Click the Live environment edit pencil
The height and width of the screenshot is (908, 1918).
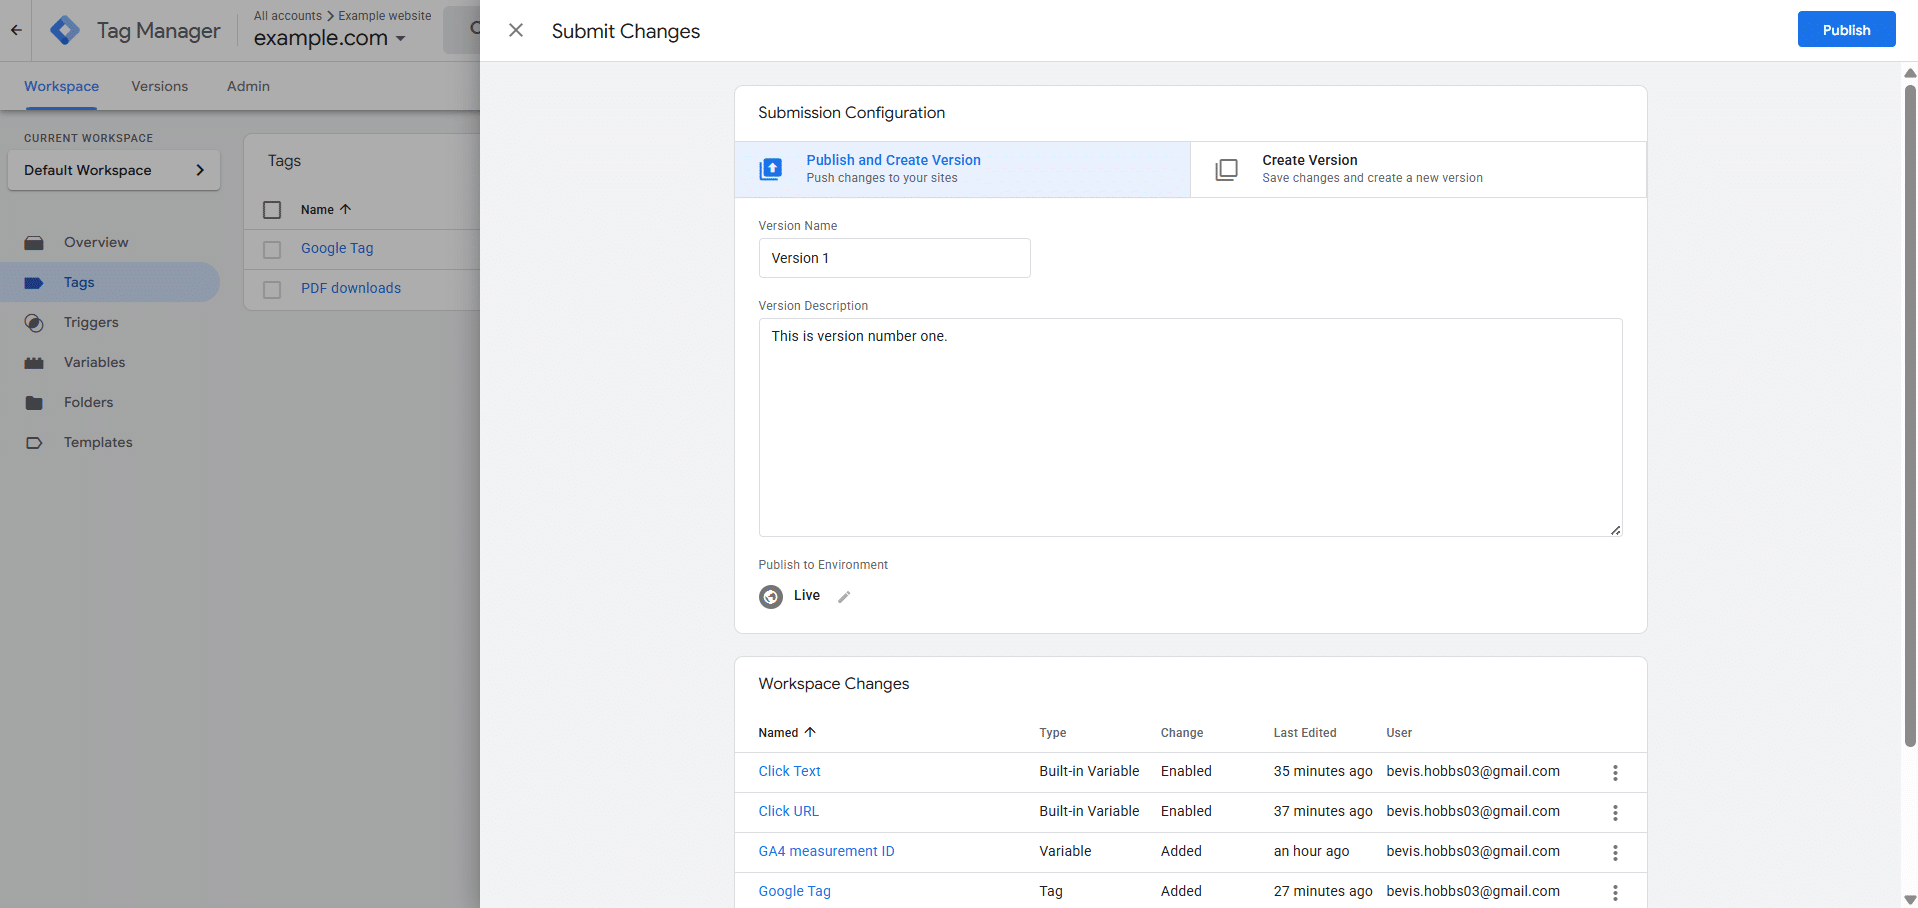click(844, 596)
